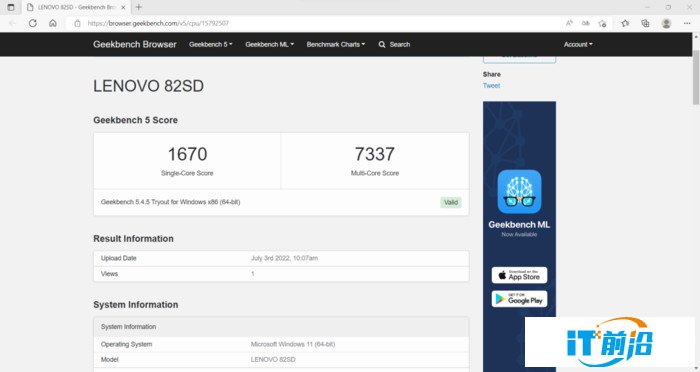Click the upload date July 3rd 2022 value
The height and width of the screenshot is (372, 700).
click(x=284, y=258)
